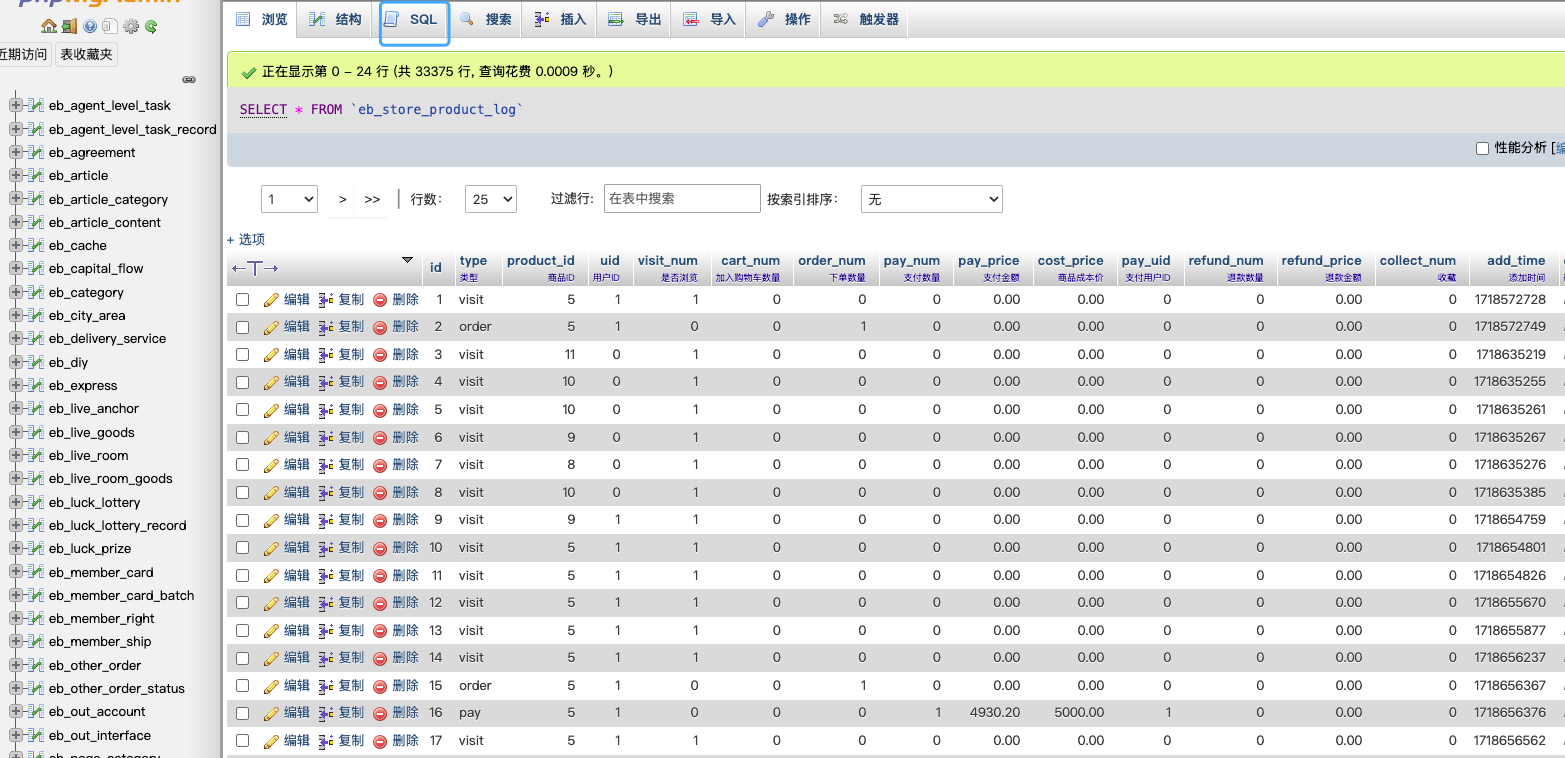Viewport: 1565px width, 758px height.
Task: Open the 触发器 triggers tab
Action: pyautogui.click(x=866, y=19)
